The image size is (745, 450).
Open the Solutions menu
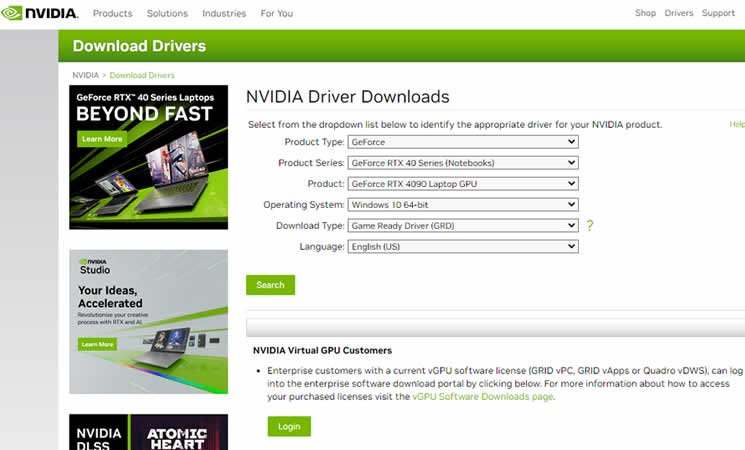(x=167, y=13)
